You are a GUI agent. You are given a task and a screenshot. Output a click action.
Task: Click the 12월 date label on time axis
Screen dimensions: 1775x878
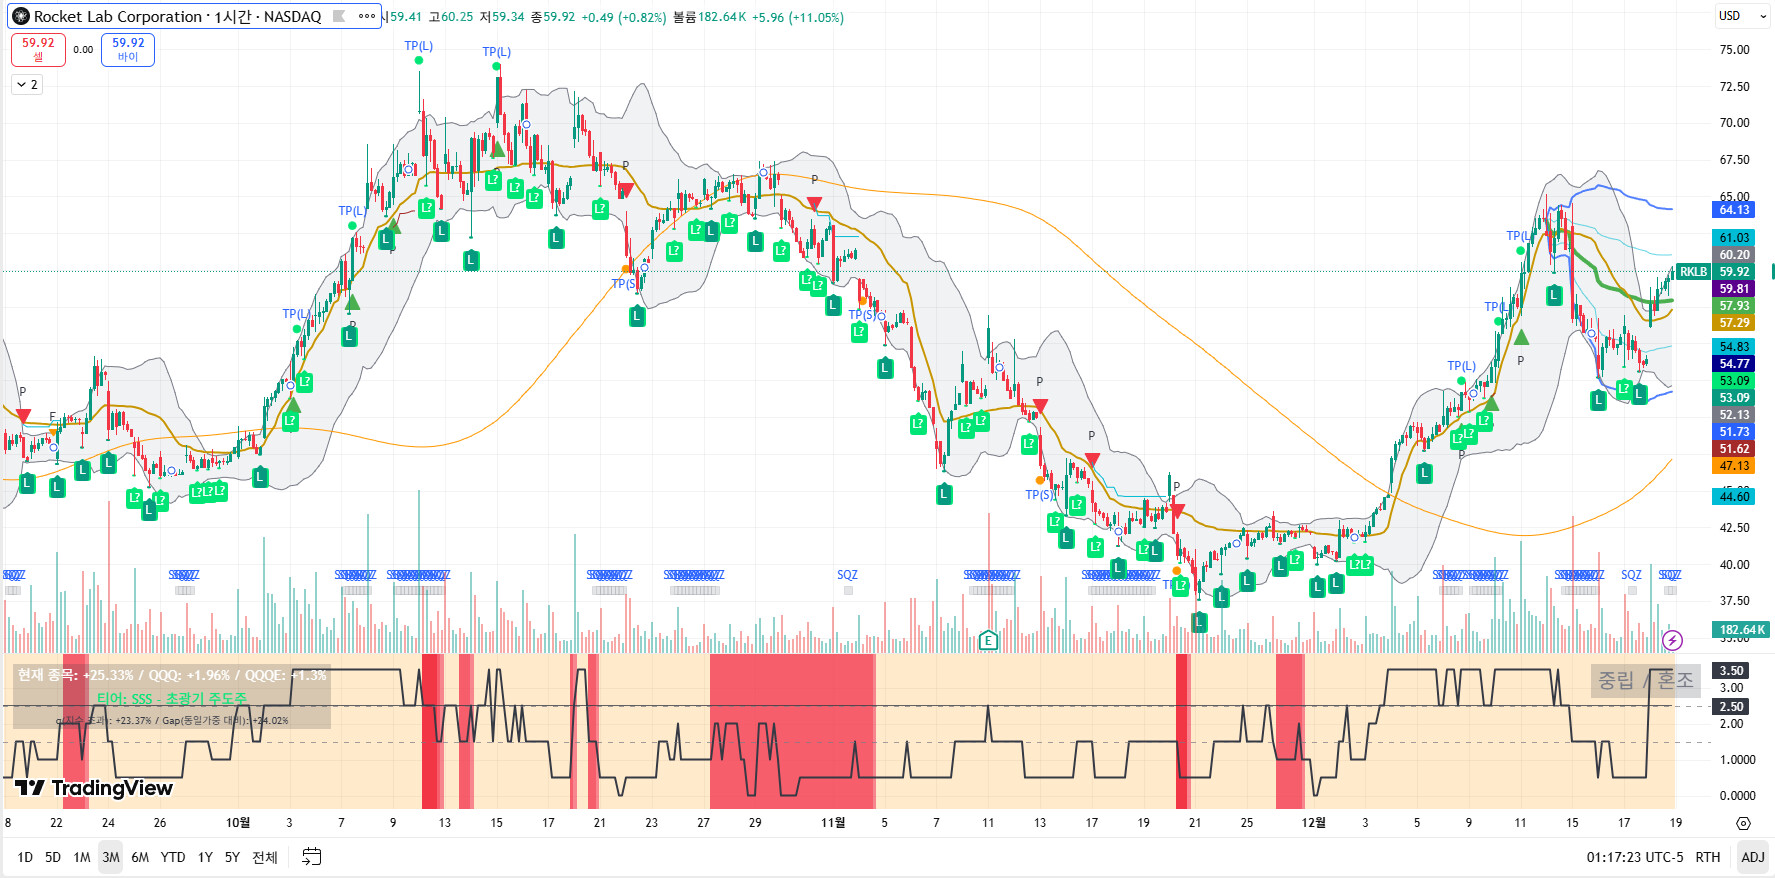(1313, 823)
